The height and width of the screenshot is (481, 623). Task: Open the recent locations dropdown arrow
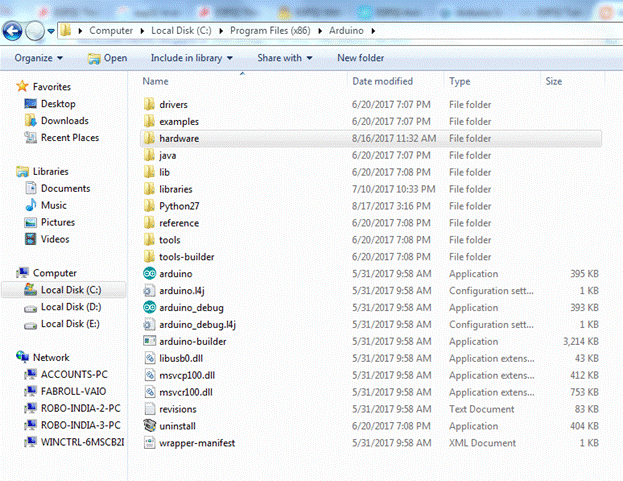coord(51,31)
